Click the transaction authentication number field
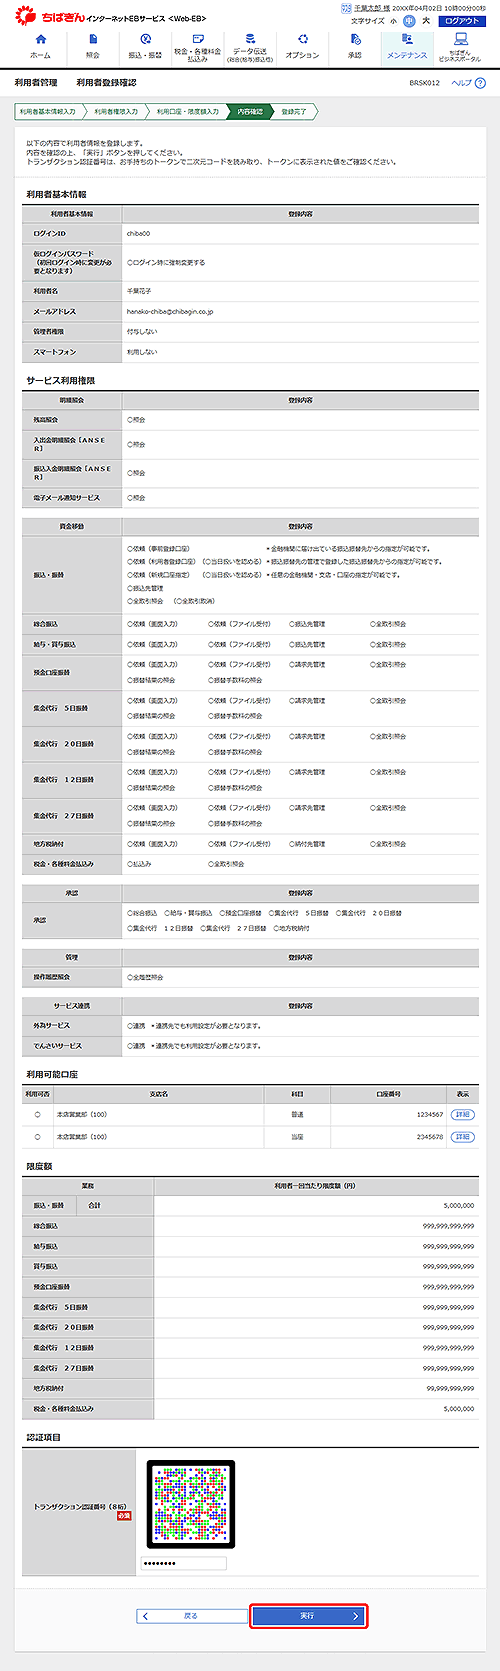 (x=183, y=1563)
